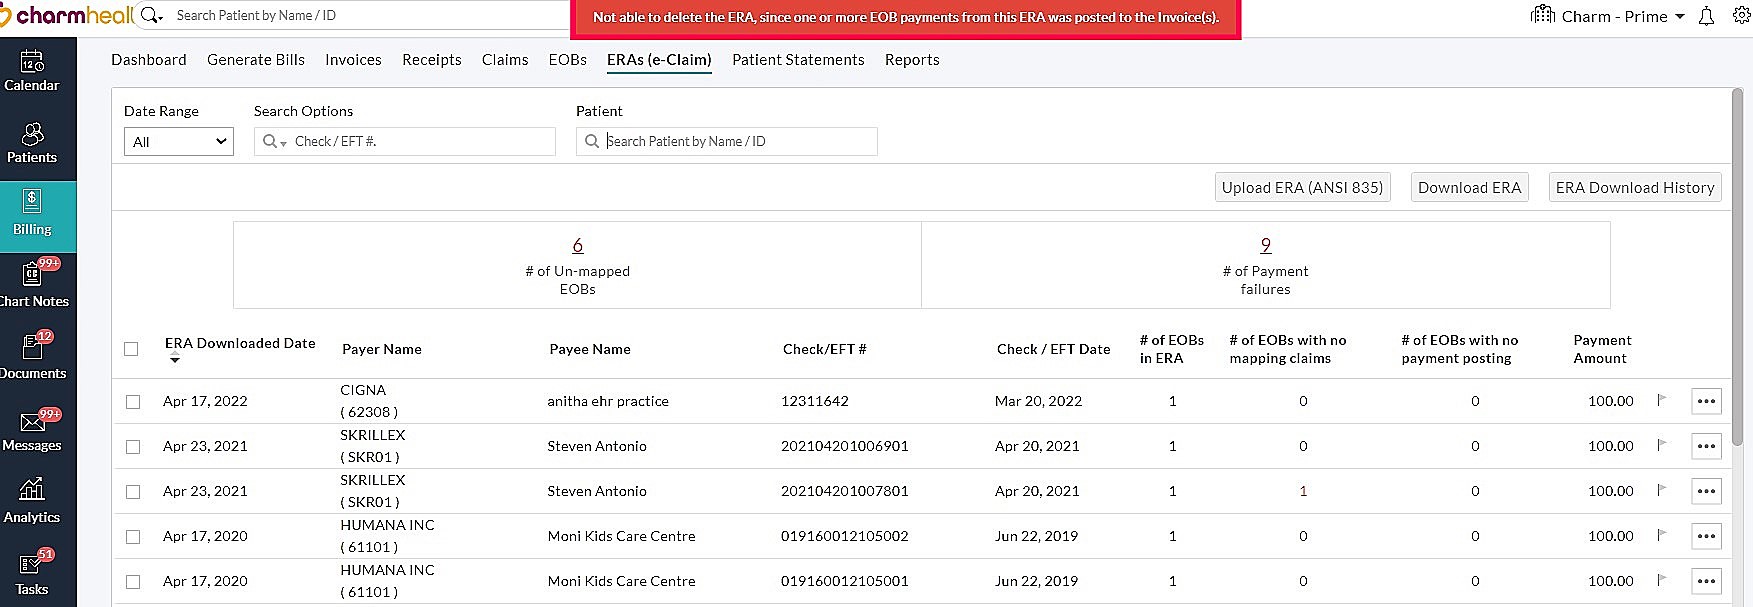Open Messages from the sidebar
This screenshot has height=607, width=1753.
pos(32,430)
